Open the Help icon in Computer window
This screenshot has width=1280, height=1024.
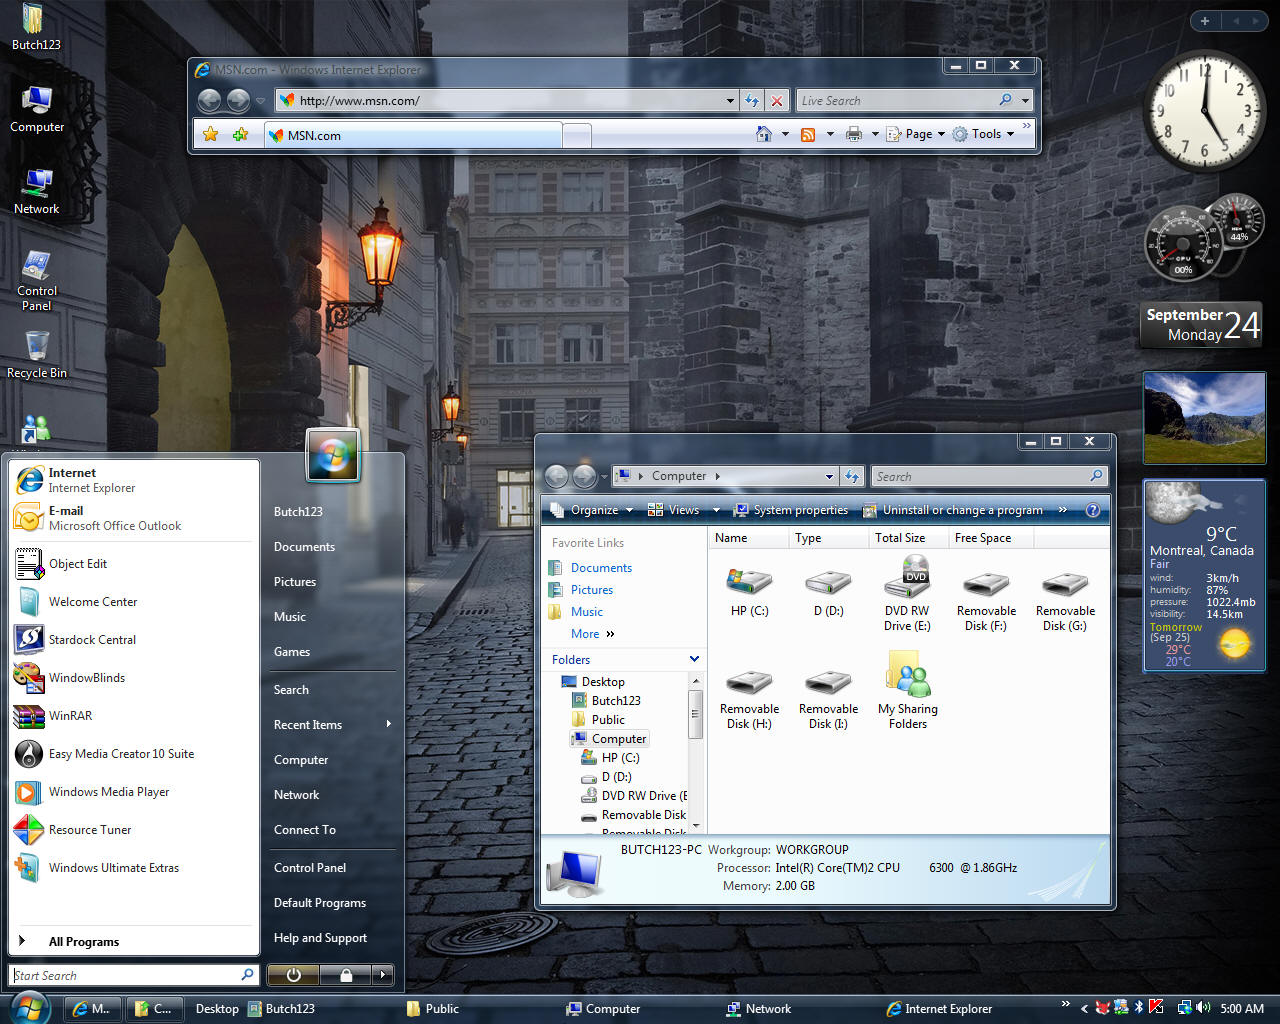pos(1093,510)
